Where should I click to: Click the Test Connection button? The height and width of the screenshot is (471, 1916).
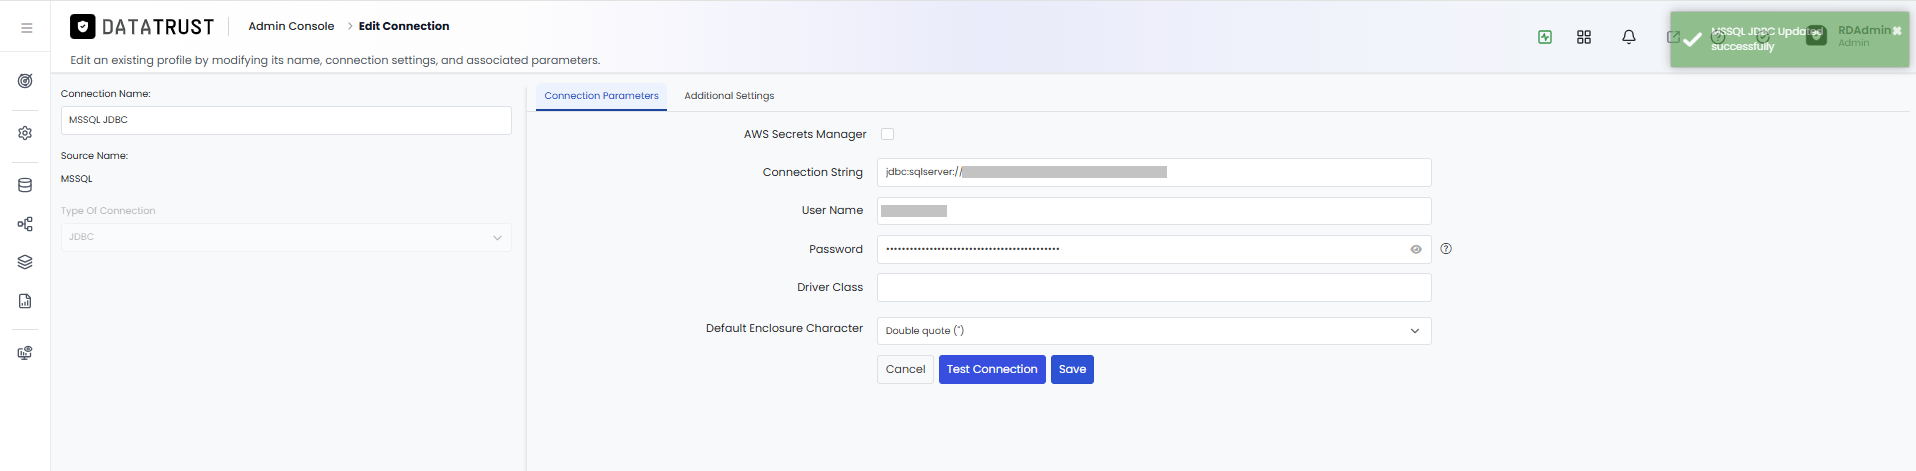point(992,369)
